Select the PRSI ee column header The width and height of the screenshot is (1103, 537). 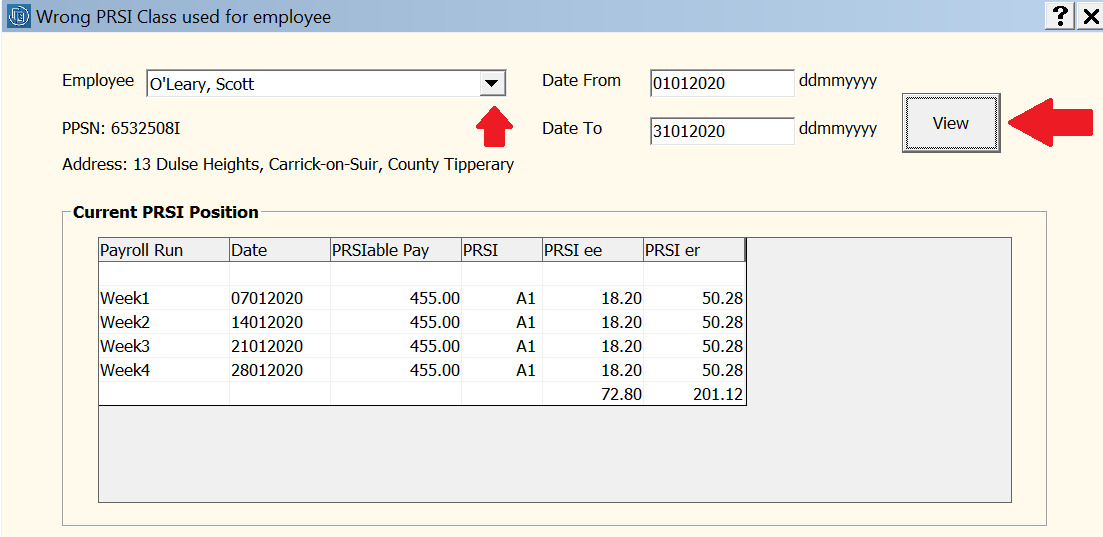coord(593,250)
